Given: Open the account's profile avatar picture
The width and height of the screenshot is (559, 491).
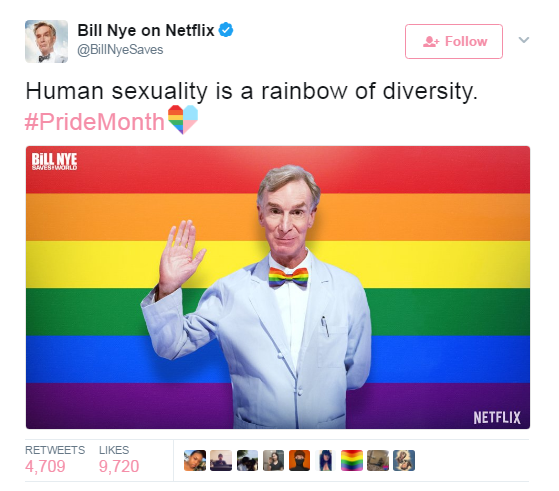Looking at the screenshot, I should pyautogui.click(x=46, y=41).
